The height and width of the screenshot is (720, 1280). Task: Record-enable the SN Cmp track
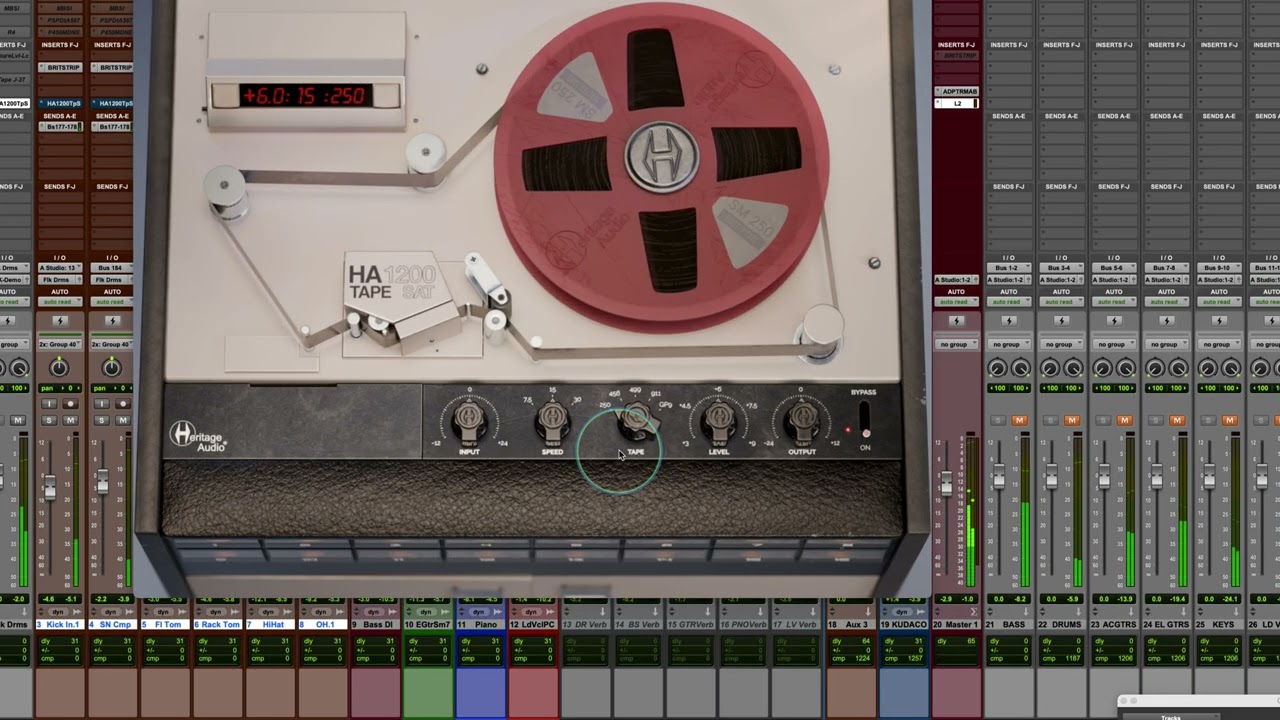(123, 404)
